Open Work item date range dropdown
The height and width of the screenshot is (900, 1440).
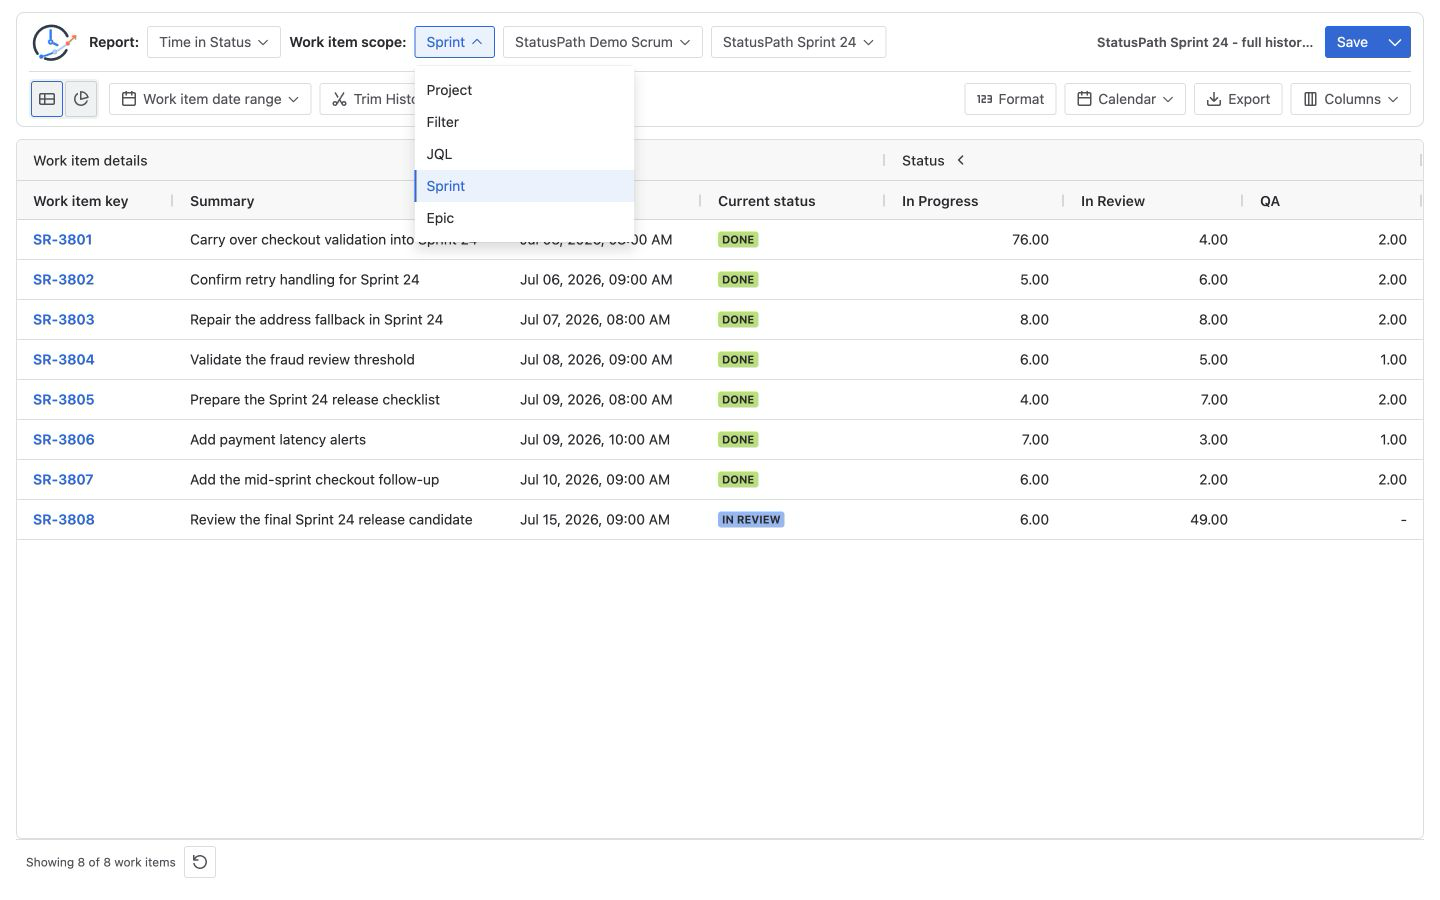[210, 99]
